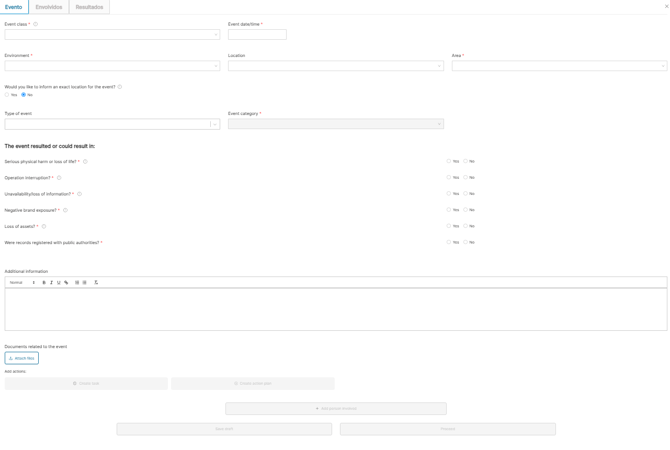The width and height of the screenshot is (670, 450).
Task: Click the bold formatting icon
Action: point(44,283)
